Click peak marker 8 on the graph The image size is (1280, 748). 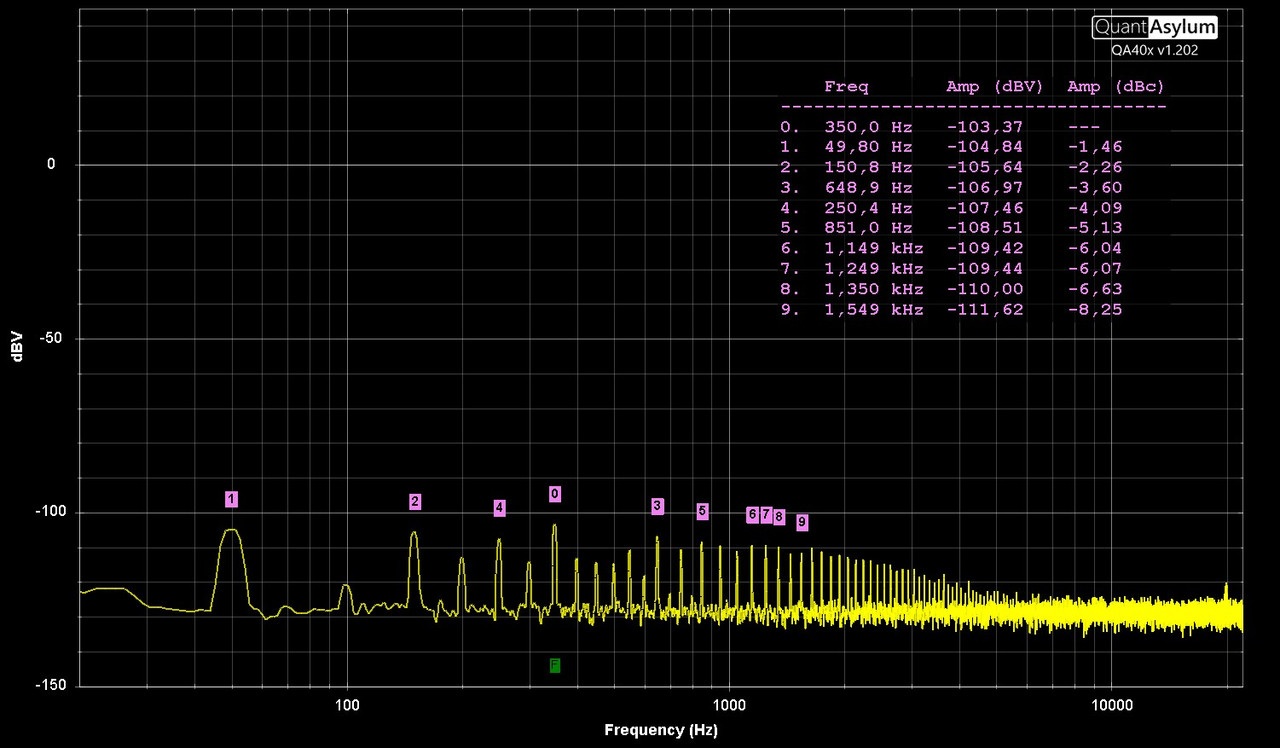click(x=779, y=517)
